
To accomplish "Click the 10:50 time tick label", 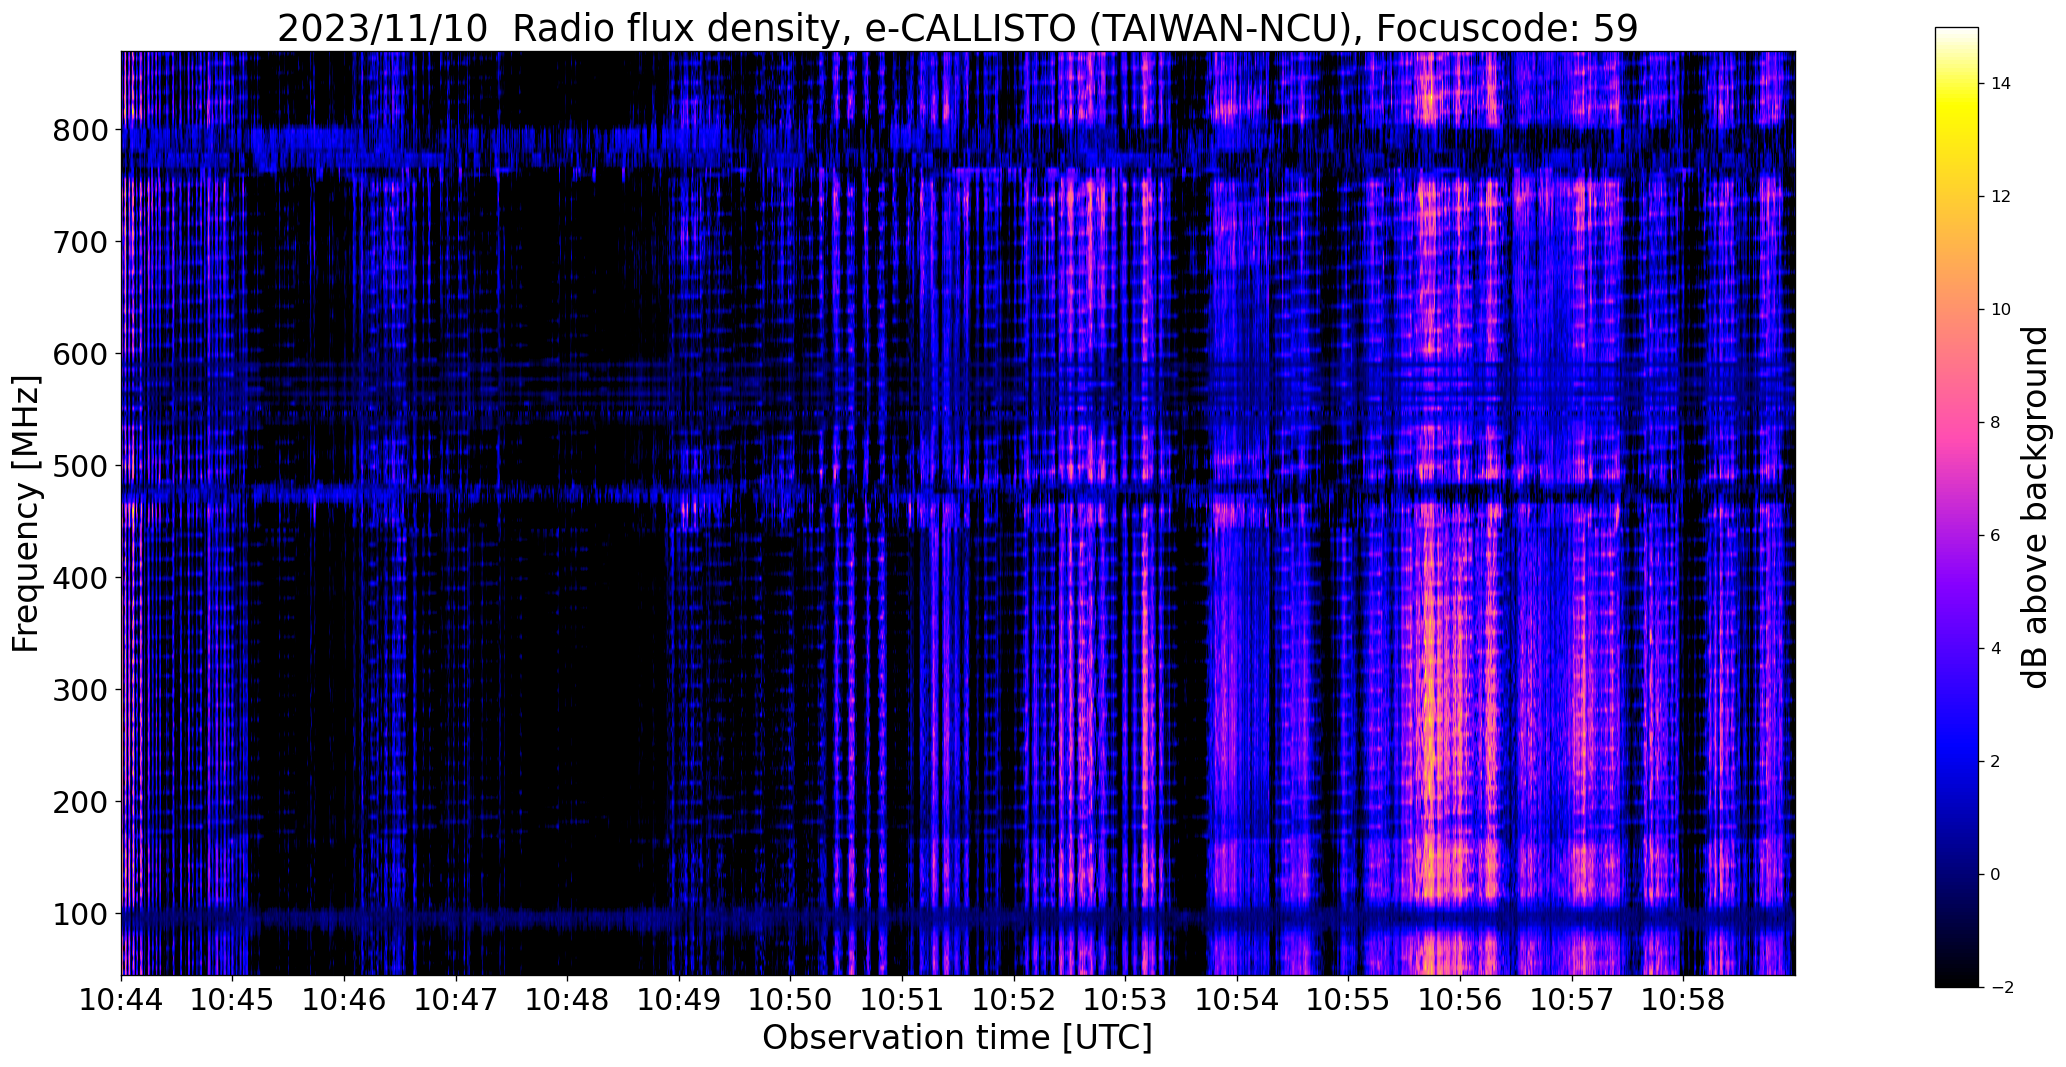I will pos(791,999).
